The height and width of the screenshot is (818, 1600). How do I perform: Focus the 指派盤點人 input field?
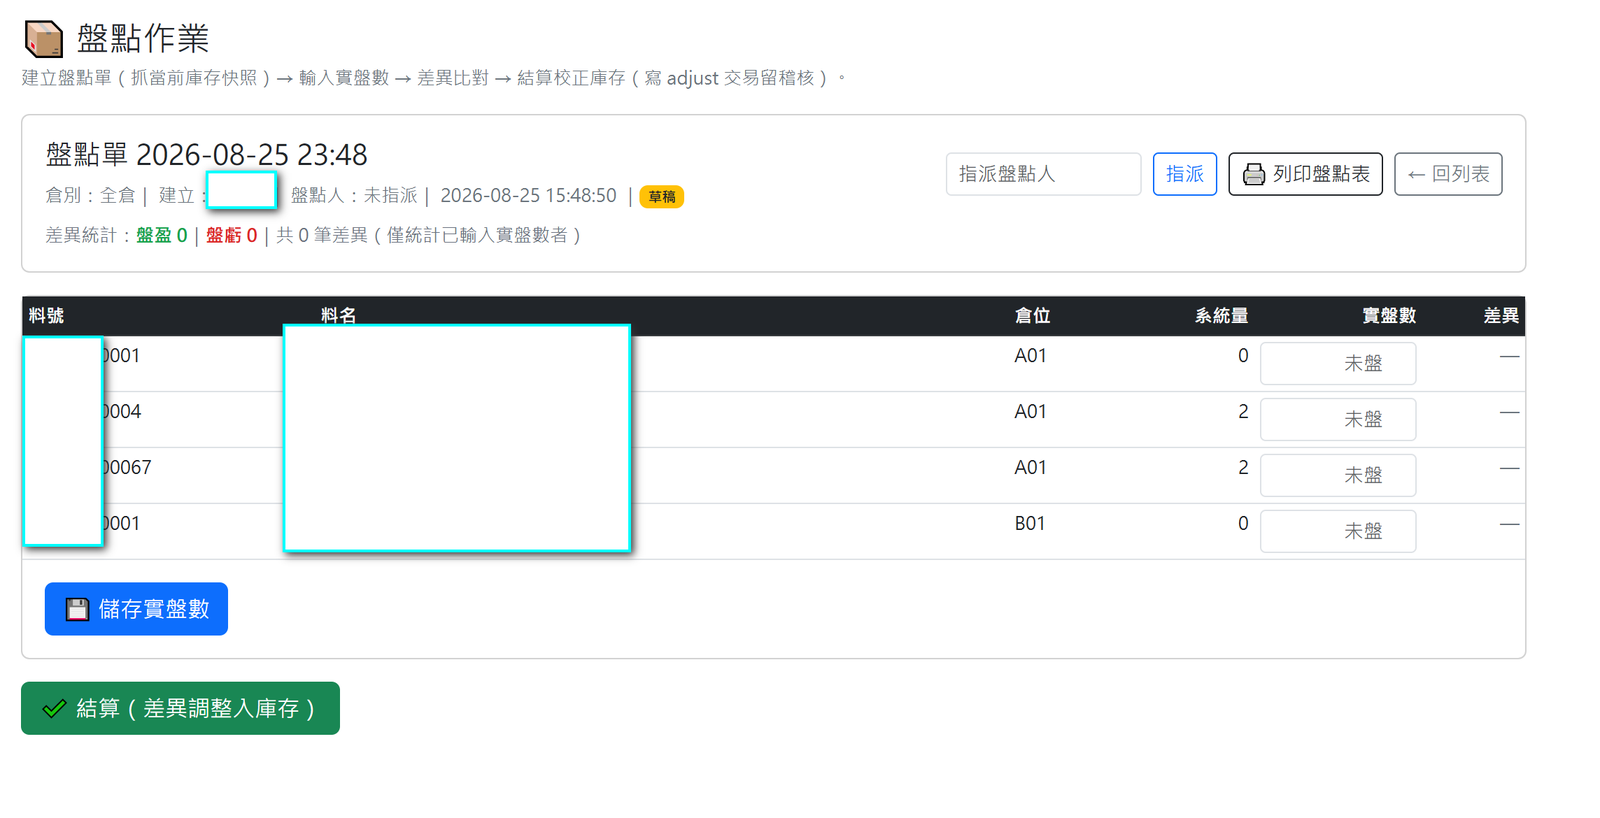(1043, 174)
